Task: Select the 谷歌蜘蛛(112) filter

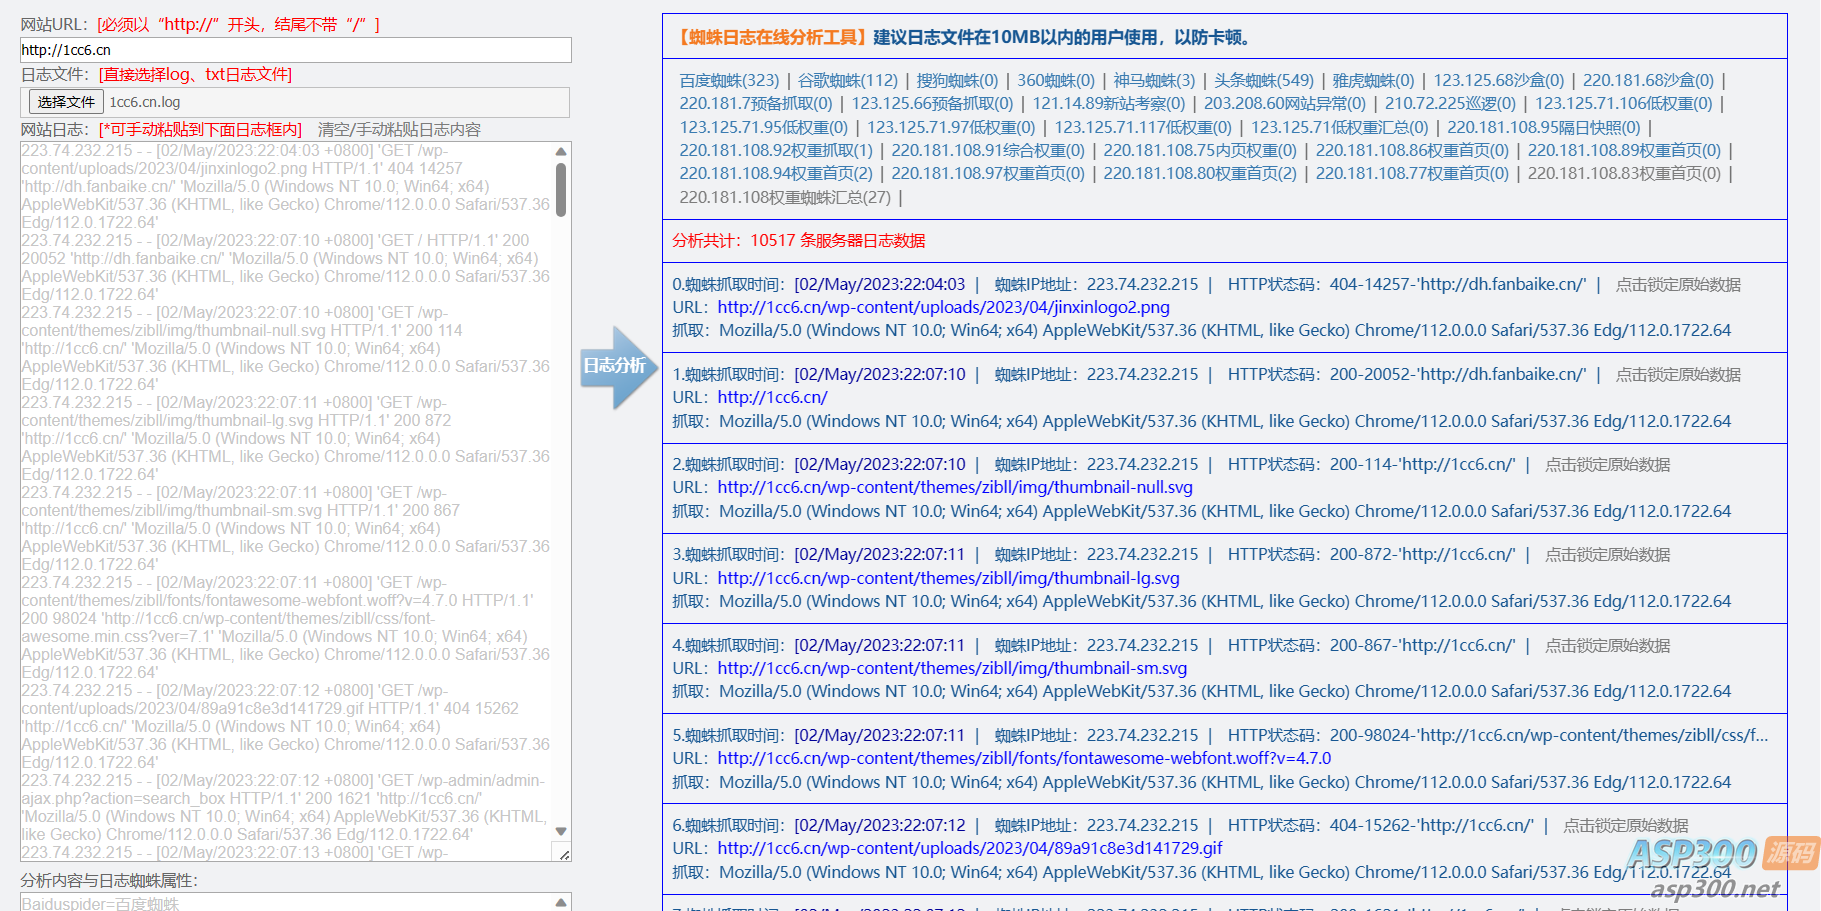Action: (x=848, y=81)
